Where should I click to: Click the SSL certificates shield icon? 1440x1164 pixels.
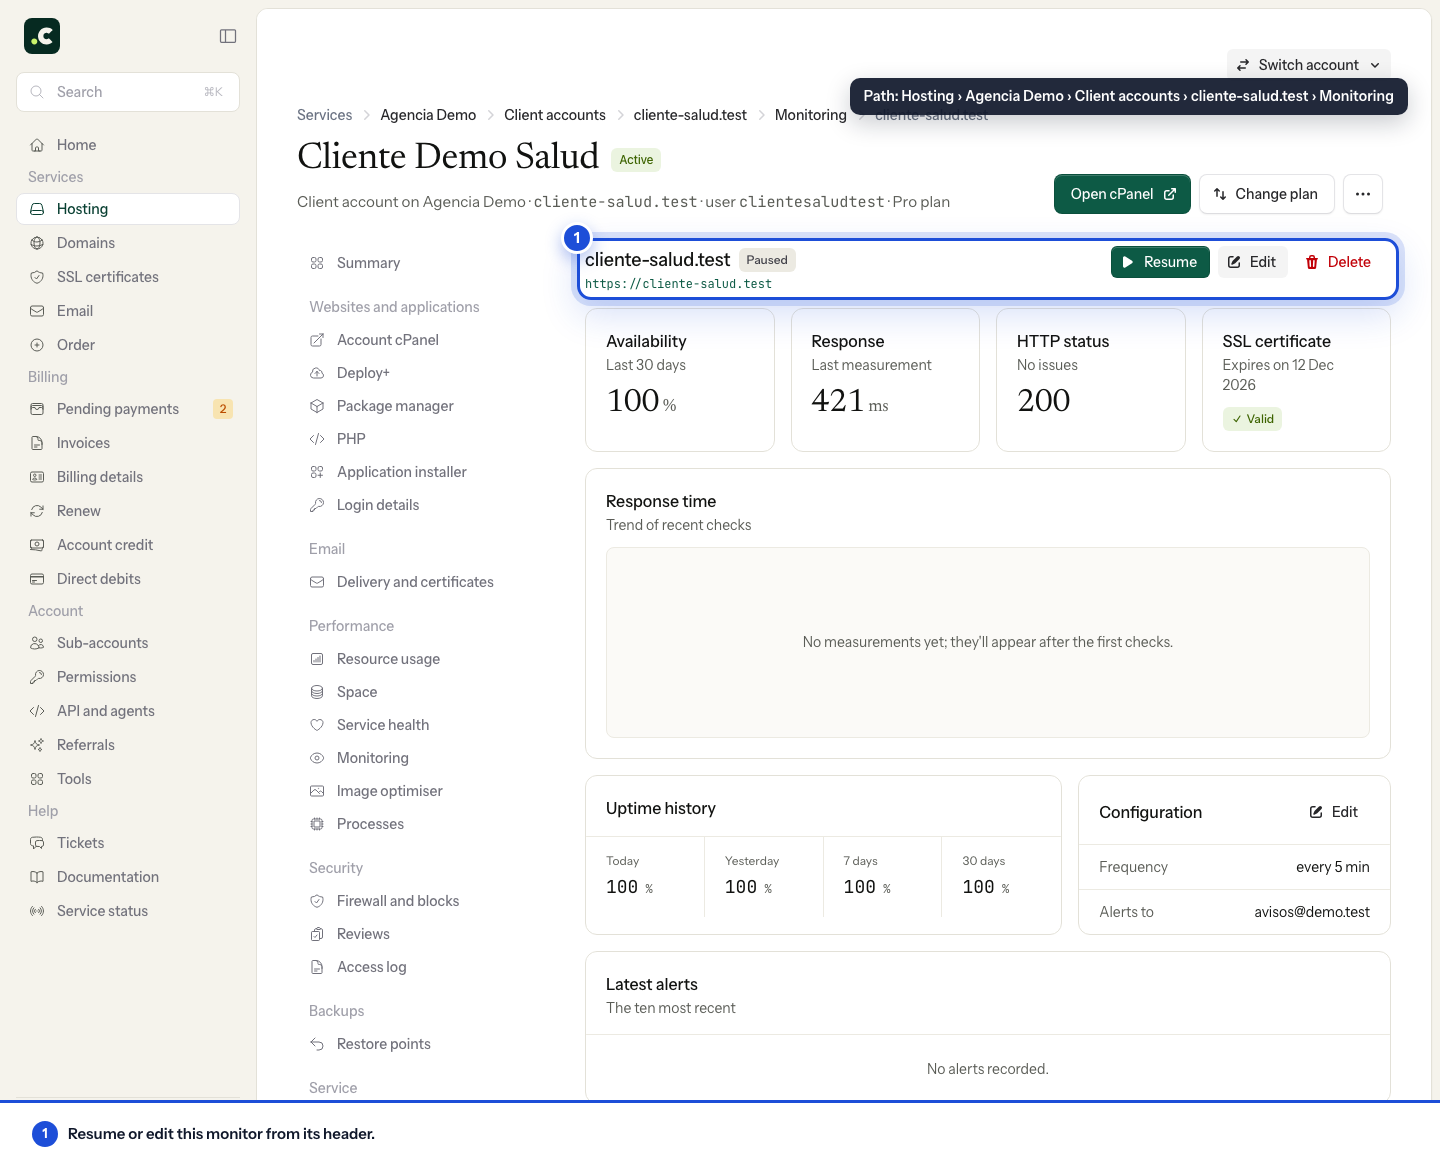pyautogui.click(x=37, y=277)
